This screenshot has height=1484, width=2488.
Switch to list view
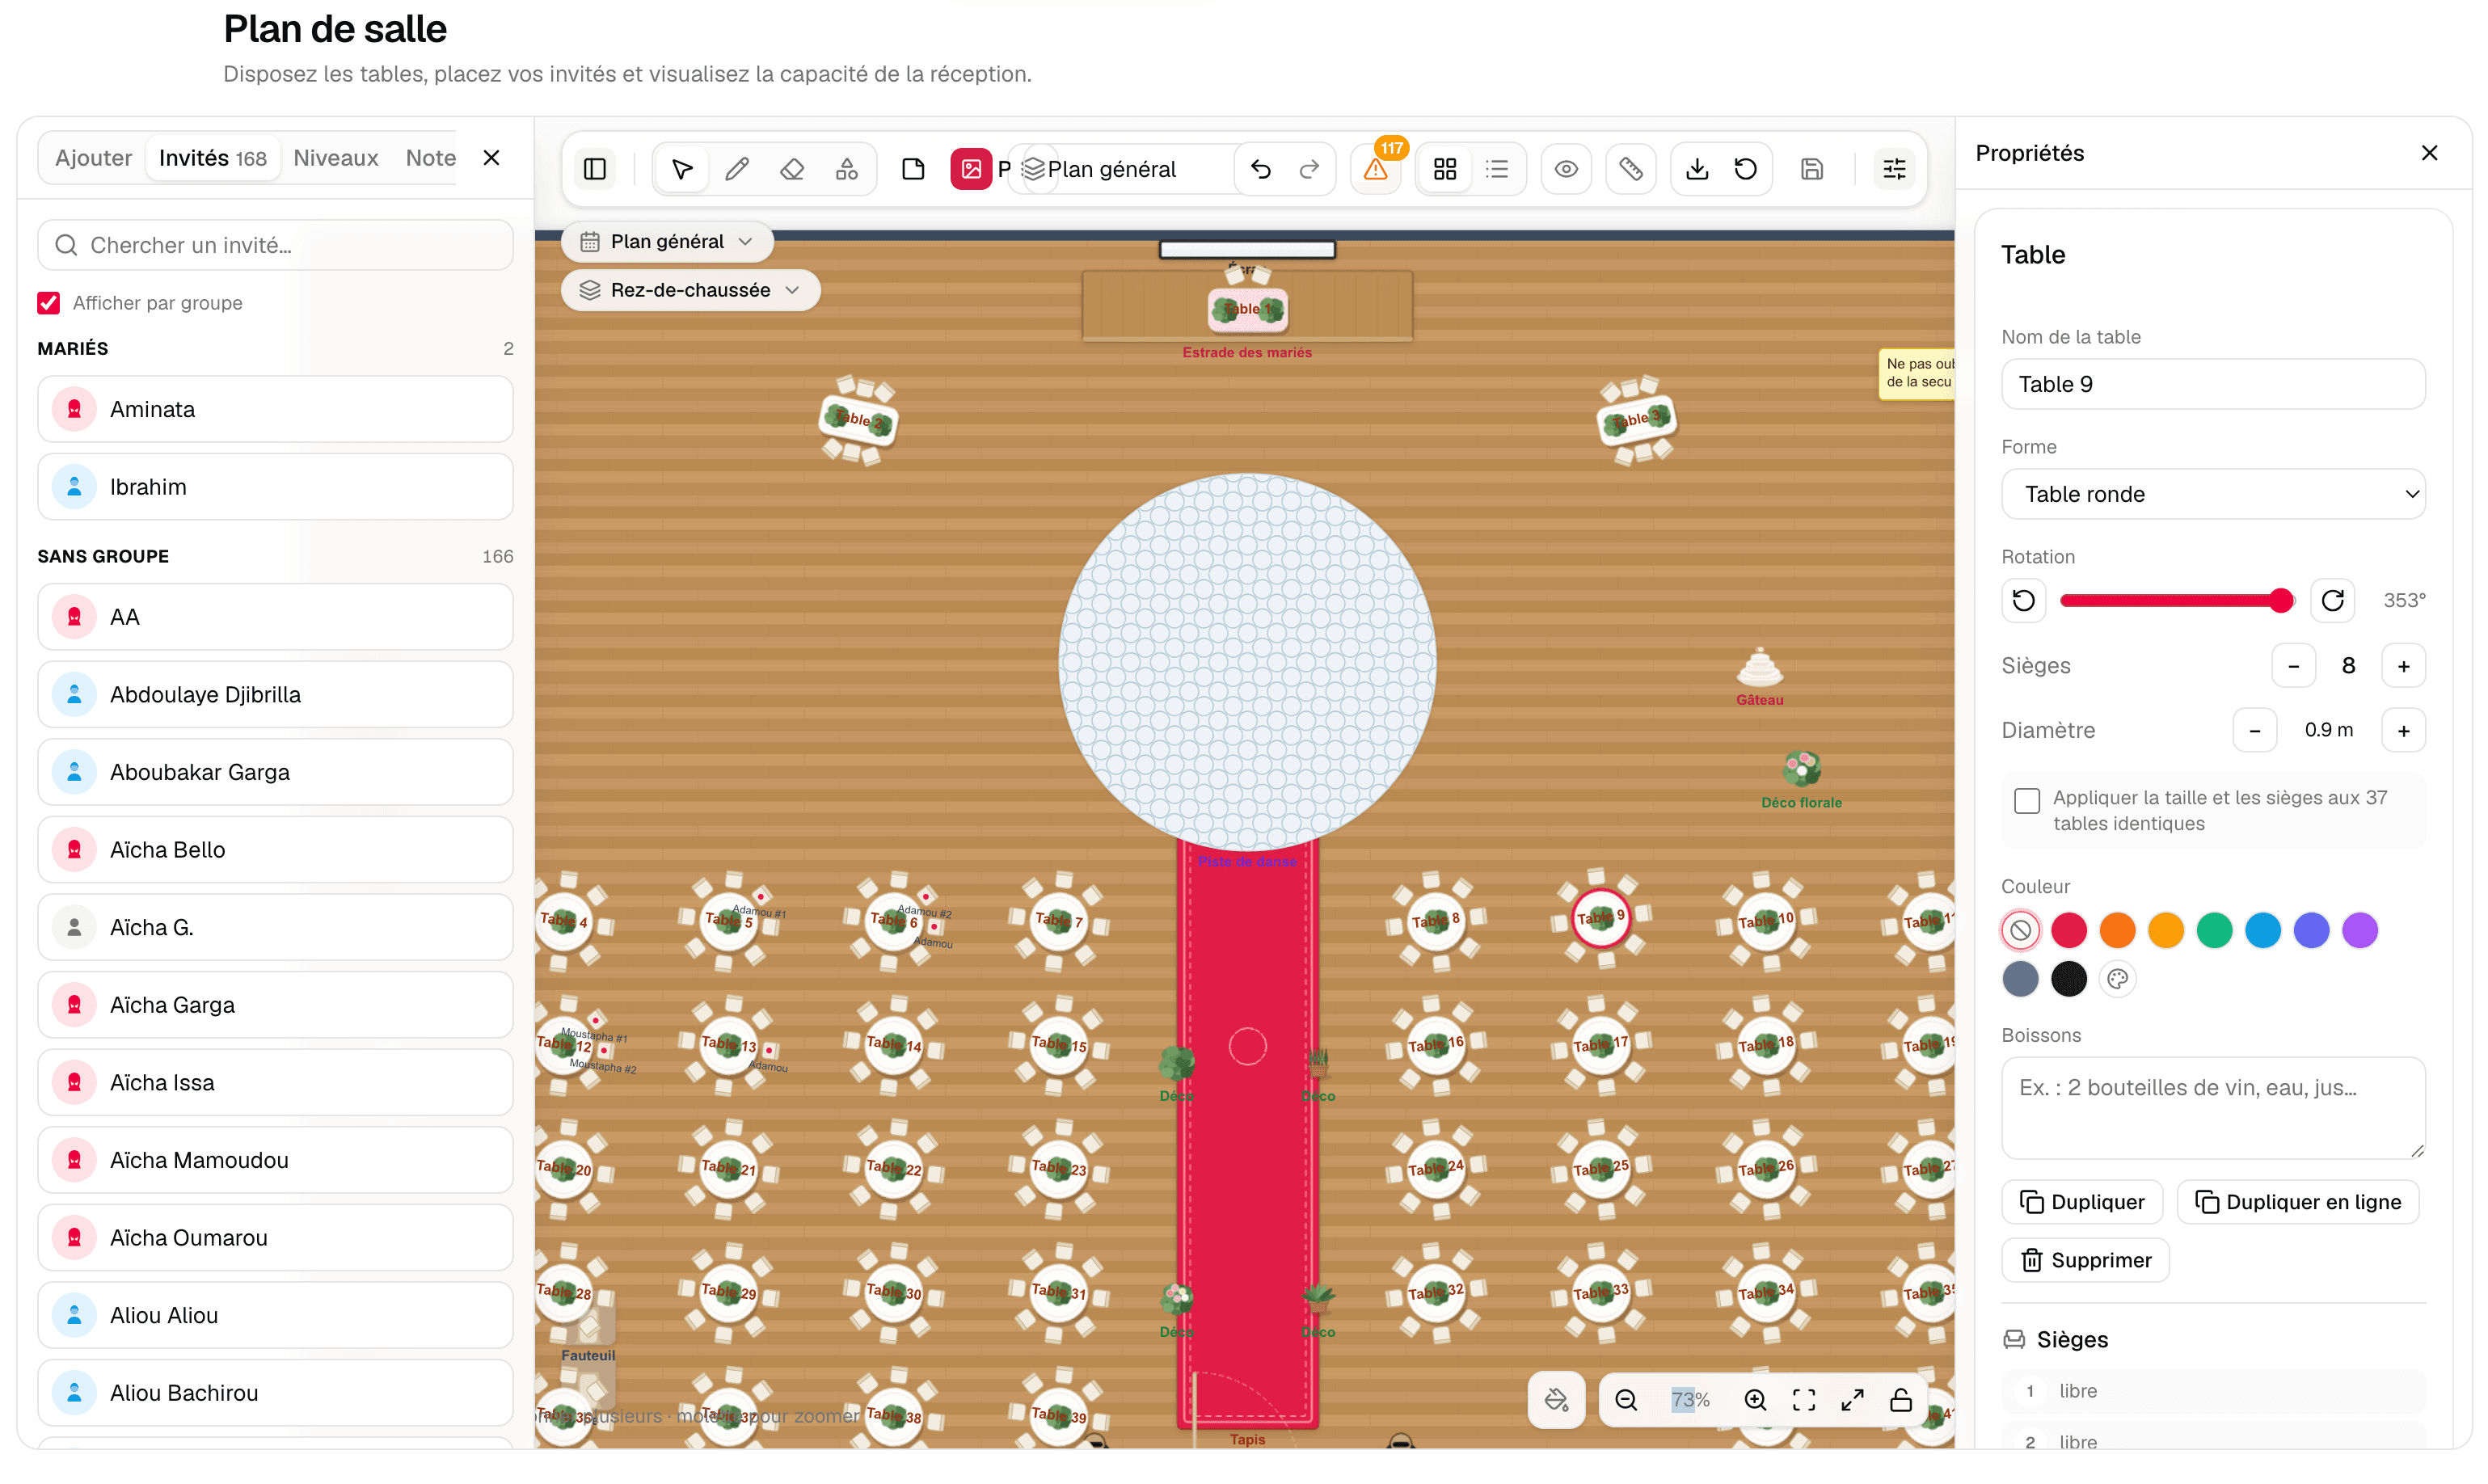[x=1497, y=169]
